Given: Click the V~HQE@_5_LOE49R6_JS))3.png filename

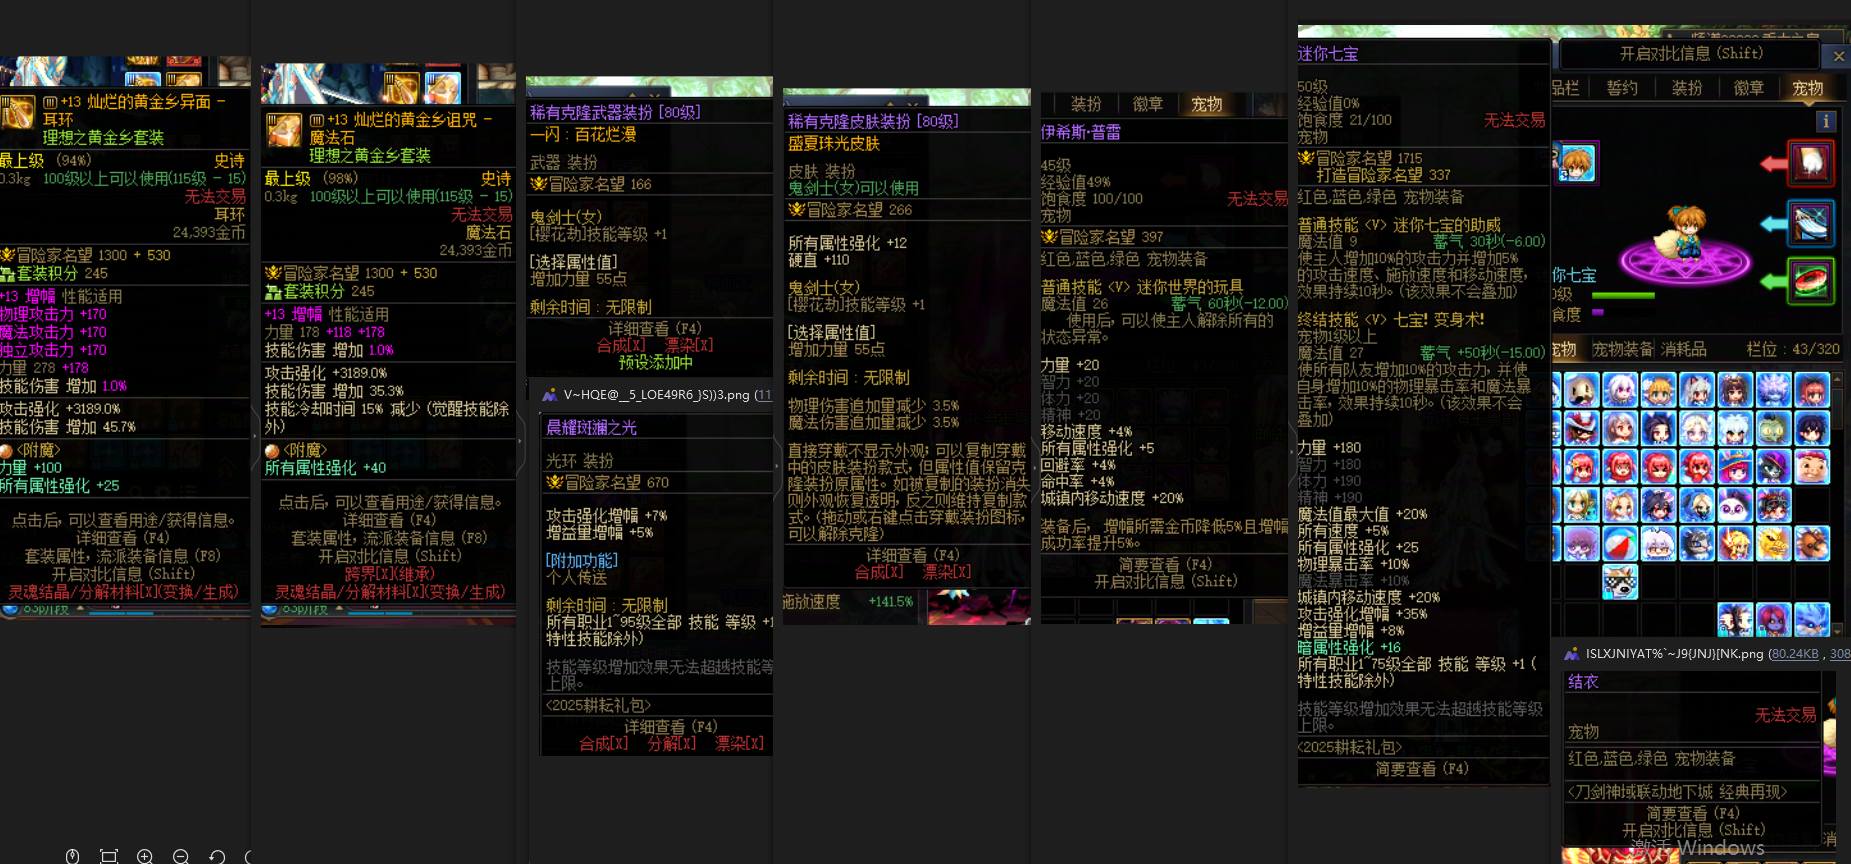Looking at the screenshot, I should [656, 394].
